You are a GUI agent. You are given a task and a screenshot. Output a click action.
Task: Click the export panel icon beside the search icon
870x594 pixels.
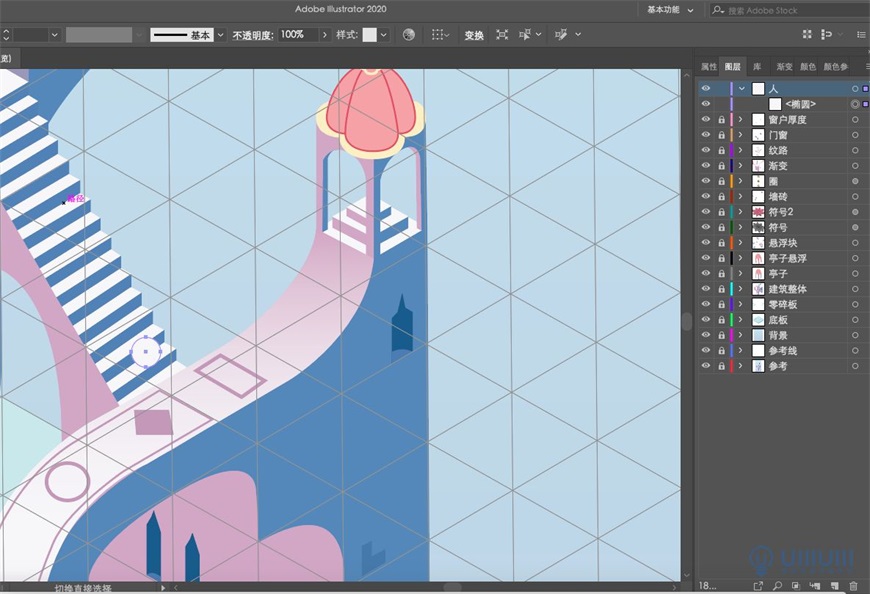760,585
